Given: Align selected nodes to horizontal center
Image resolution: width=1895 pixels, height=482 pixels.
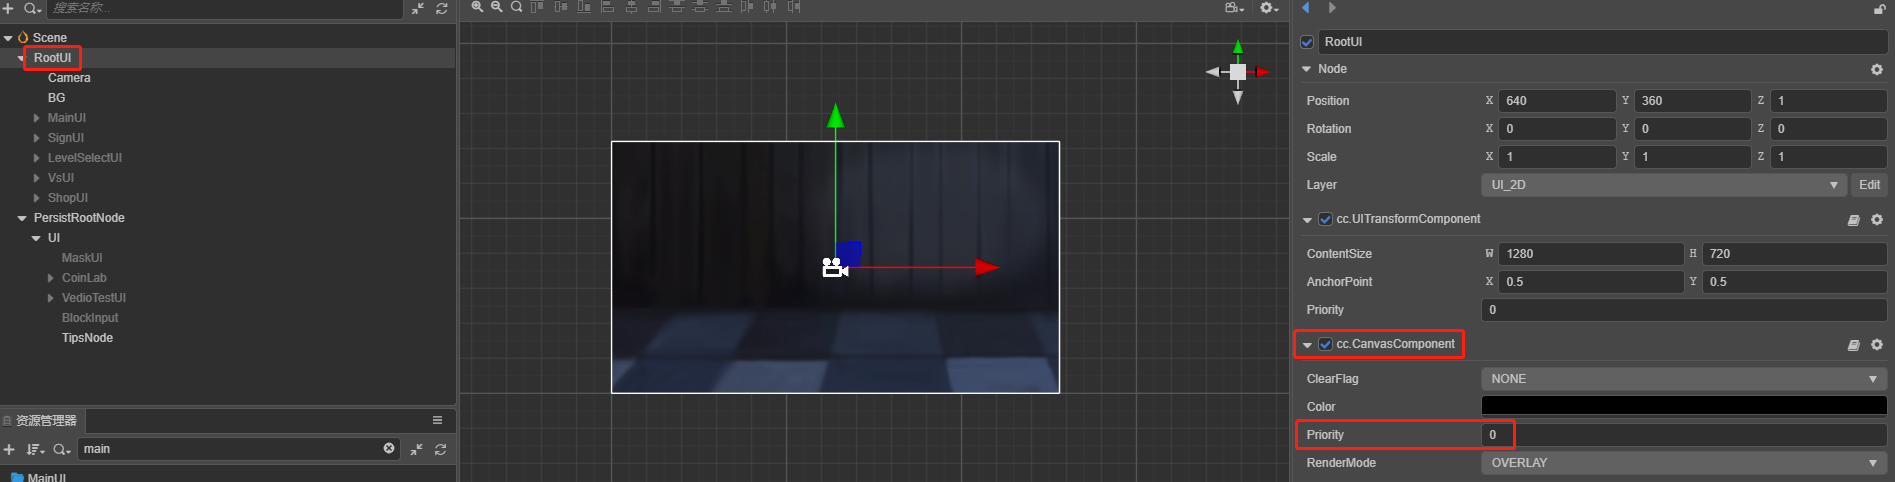Looking at the screenshot, I should point(631,6).
